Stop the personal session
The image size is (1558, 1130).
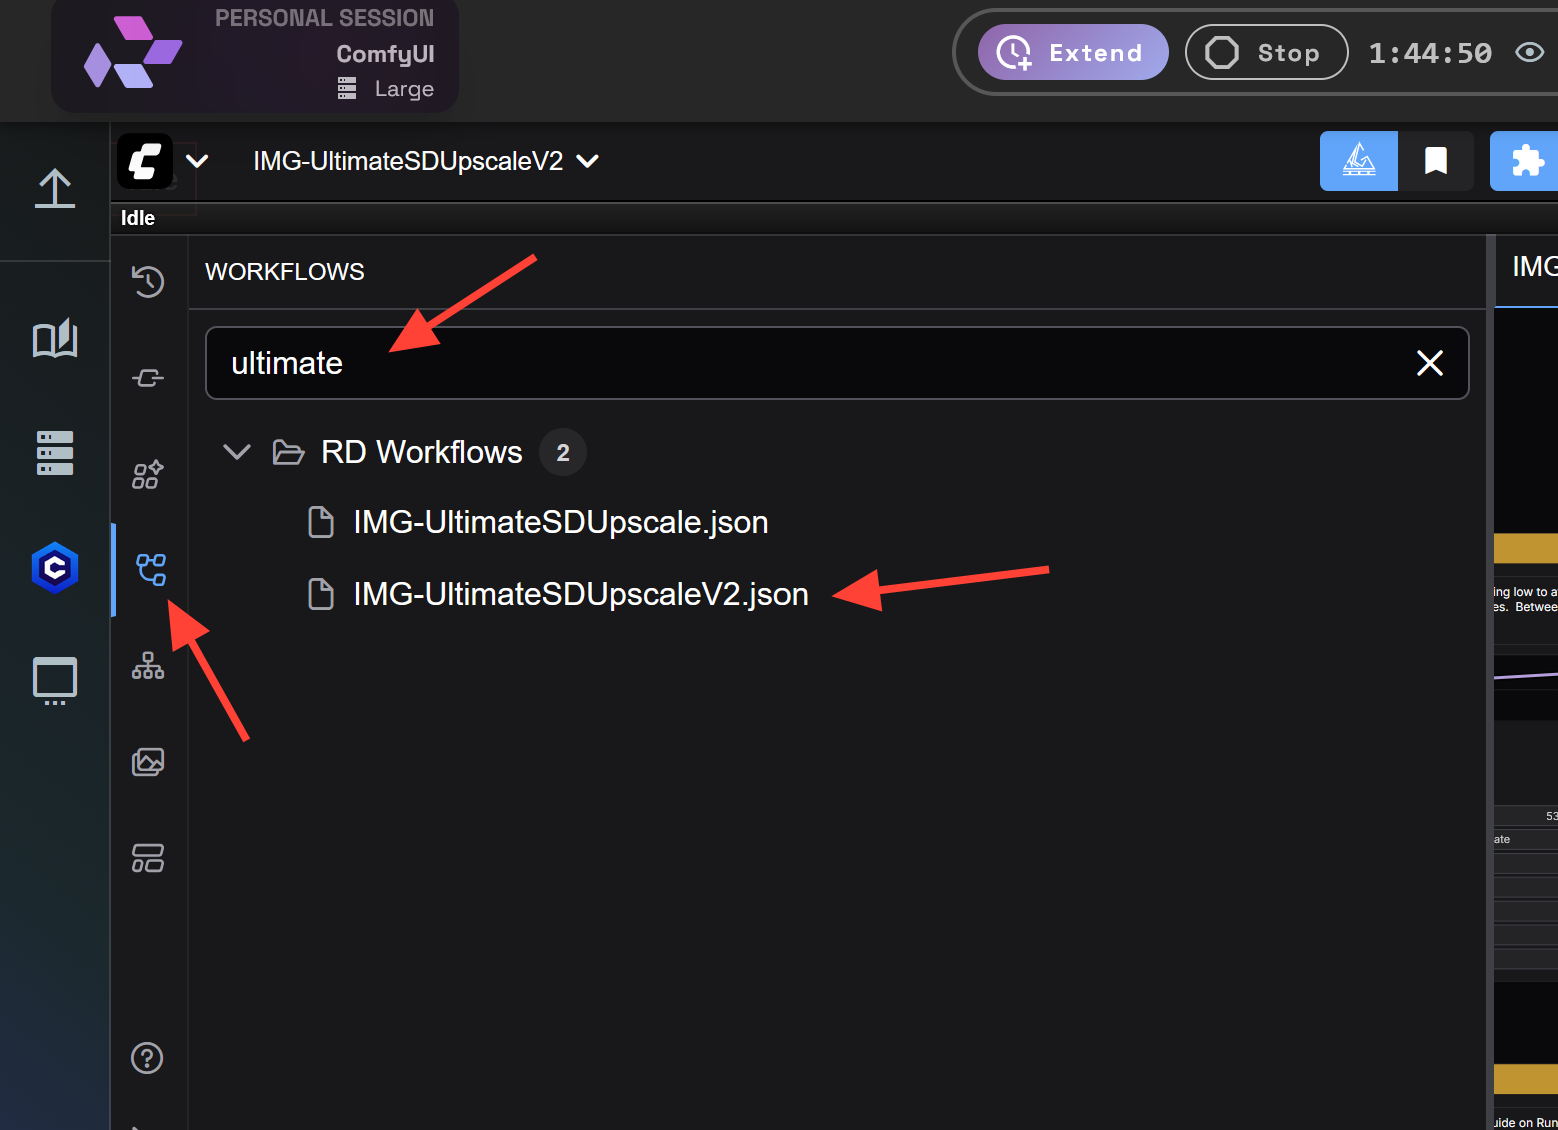[1266, 52]
